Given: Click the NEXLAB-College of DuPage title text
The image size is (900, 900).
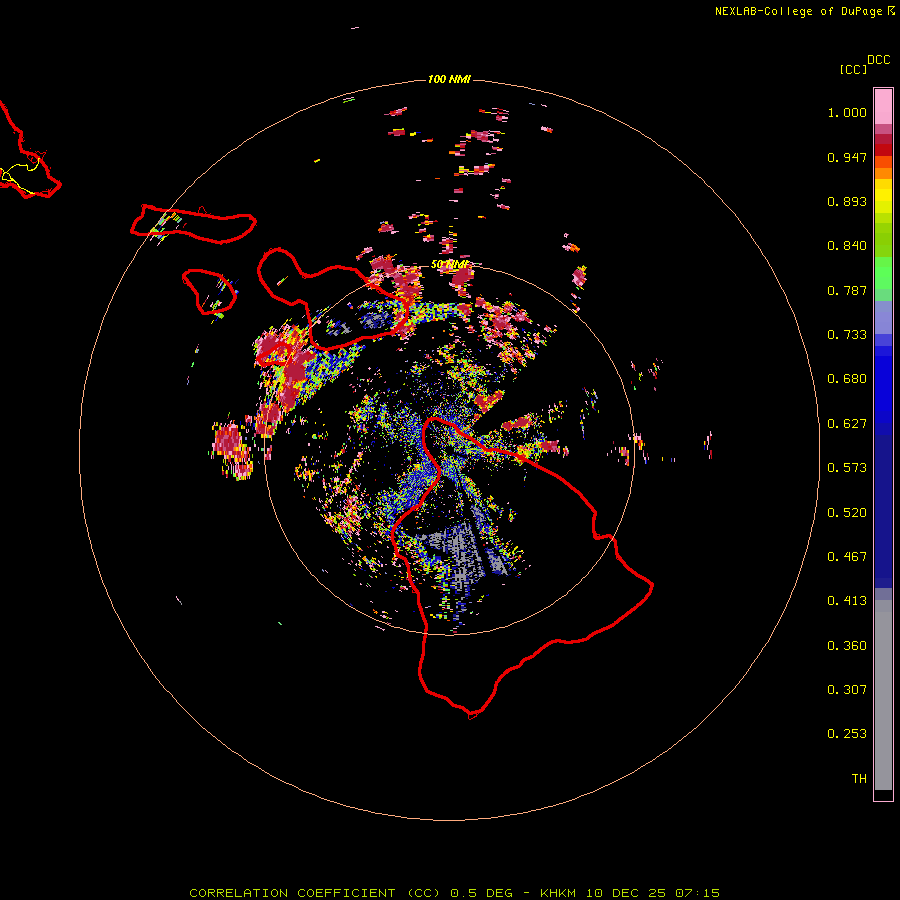Looking at the screenshot, I should coord(799,11).
